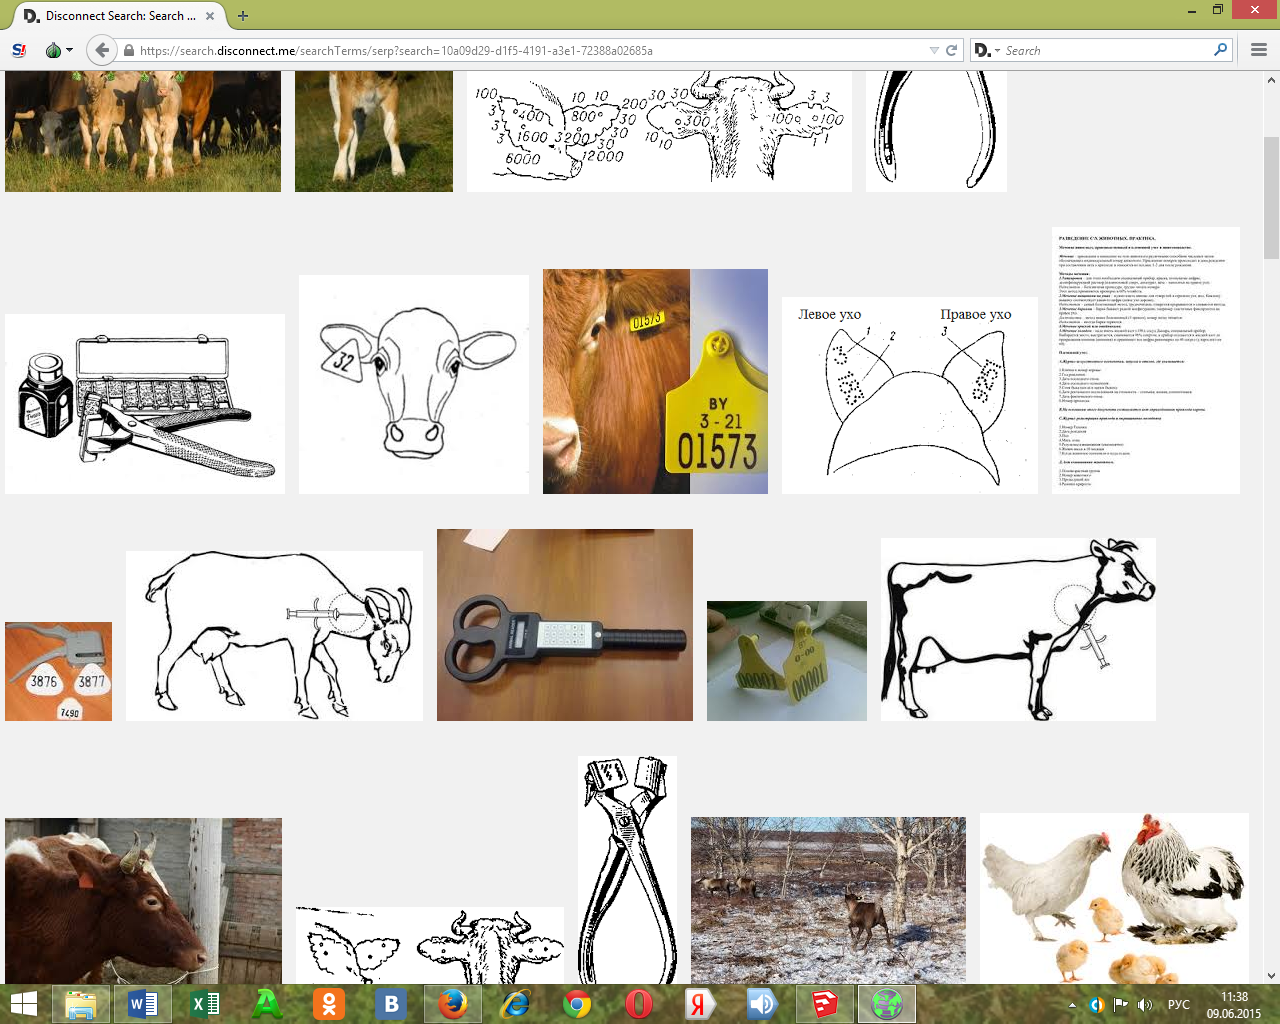Launch Internet Explorer from taskbar
1280x1024 pixels.
[515, 1004]
